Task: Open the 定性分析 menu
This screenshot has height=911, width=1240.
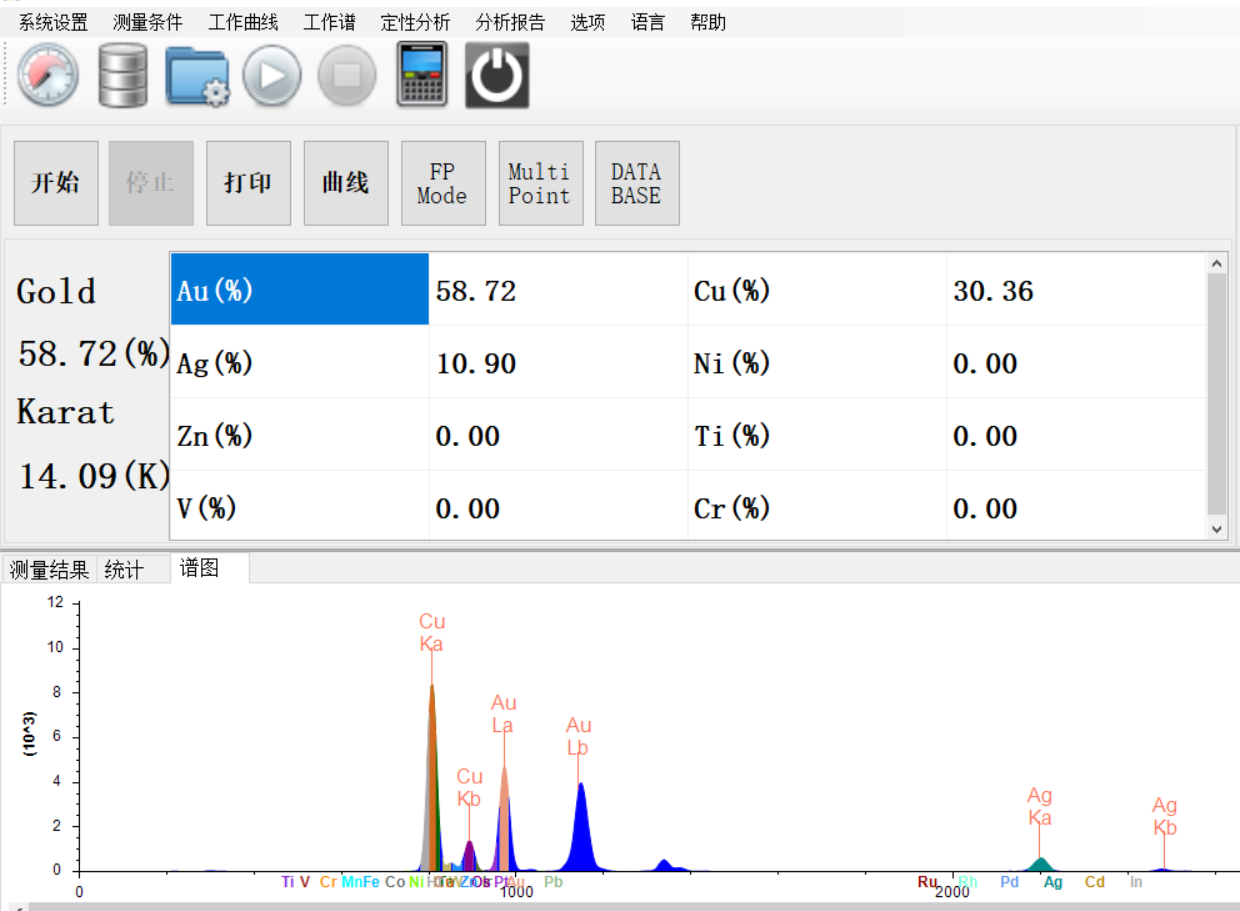Action: [x=415, y=22]
